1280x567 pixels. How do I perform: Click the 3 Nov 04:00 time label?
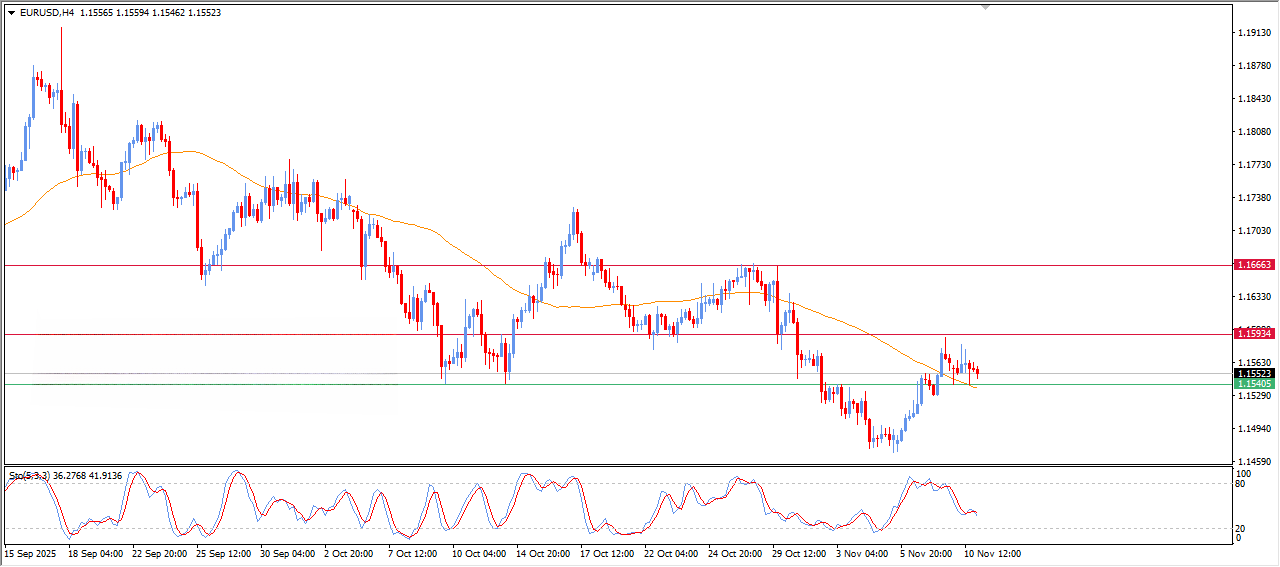862,553
